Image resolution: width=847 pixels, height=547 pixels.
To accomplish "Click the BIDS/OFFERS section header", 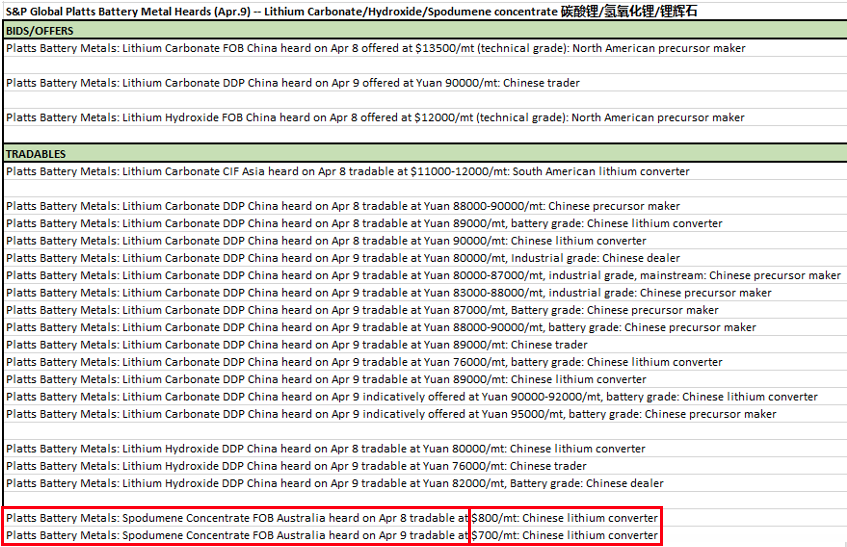I will (x=425, y=31).
